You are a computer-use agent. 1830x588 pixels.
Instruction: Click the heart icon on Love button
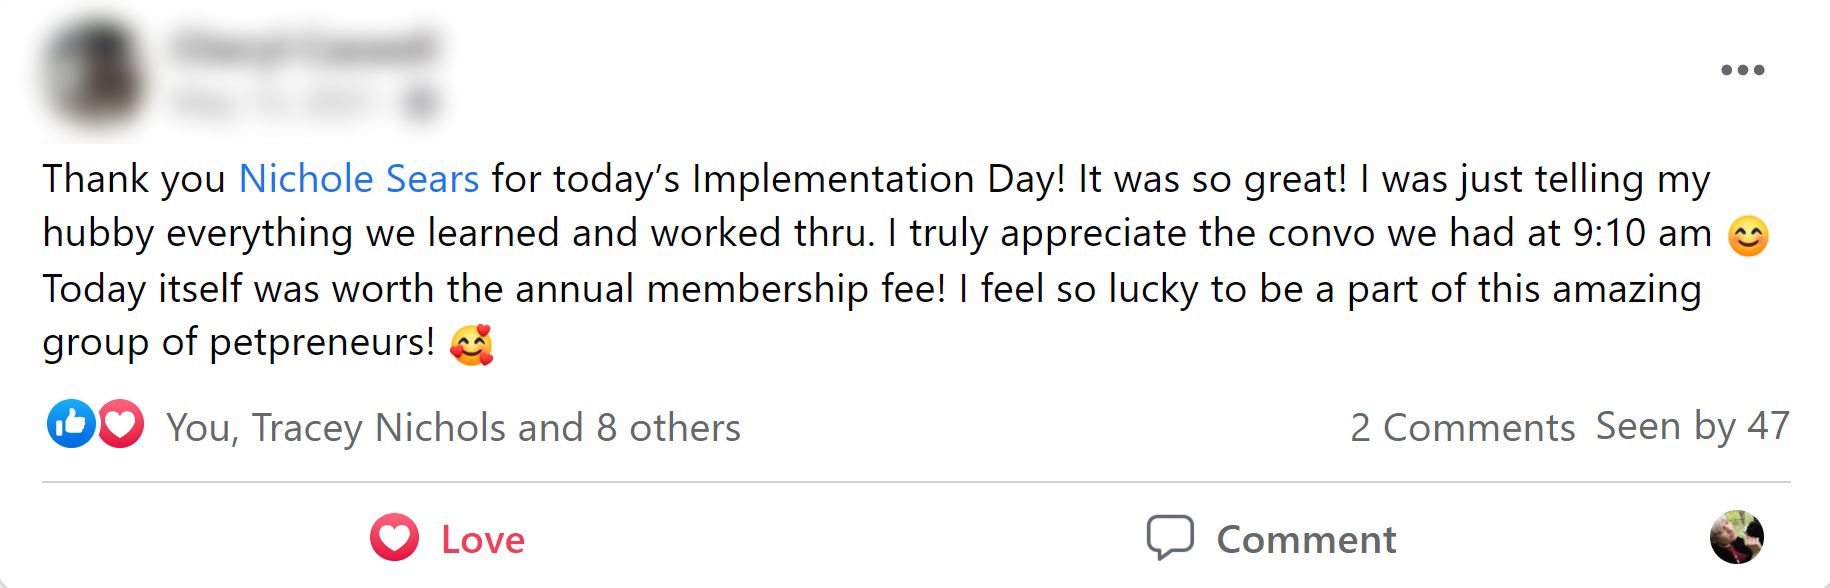[x=394, y=538]
